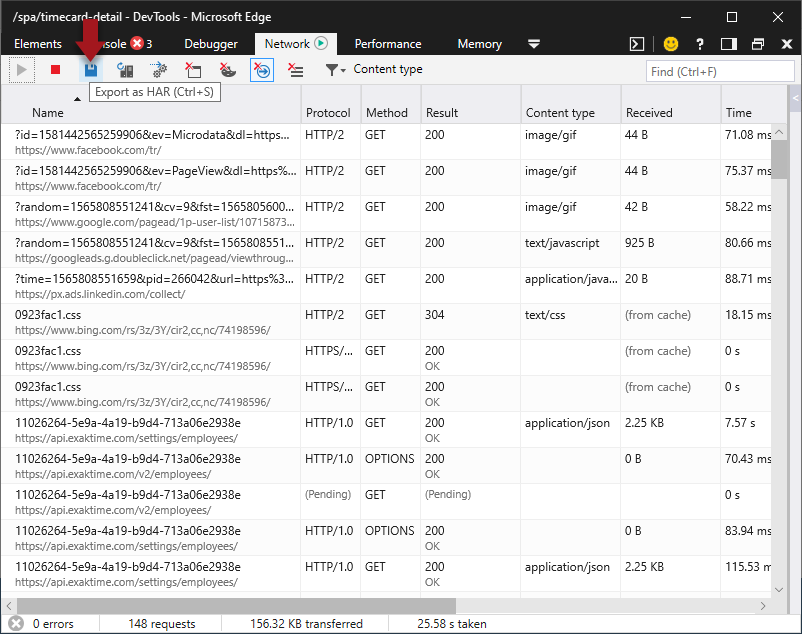The image size is (802, 634).
Task: Click the 148 requests status text
Action: pos(162,624)
